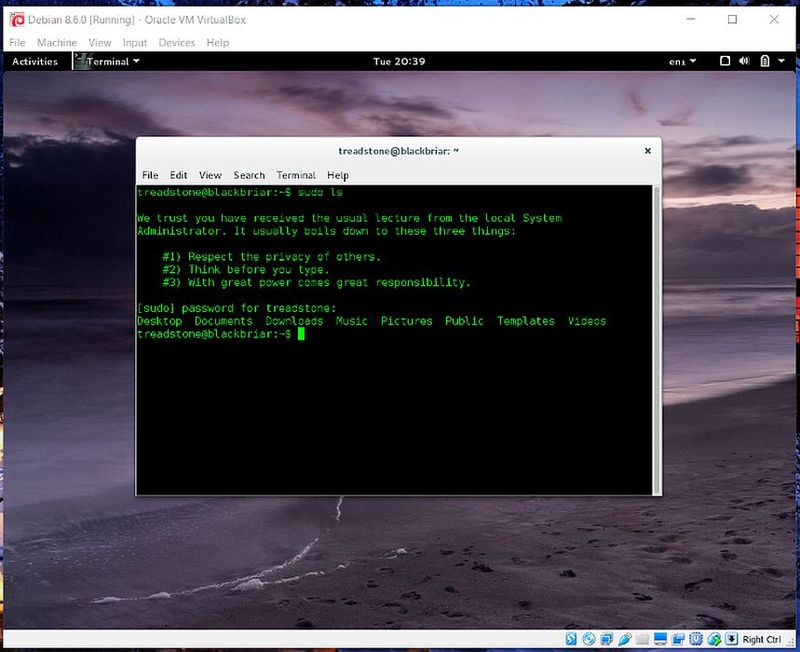Open the en1 keyboard layout dropdown
800x652 pixels.
[x=682, y=62]
